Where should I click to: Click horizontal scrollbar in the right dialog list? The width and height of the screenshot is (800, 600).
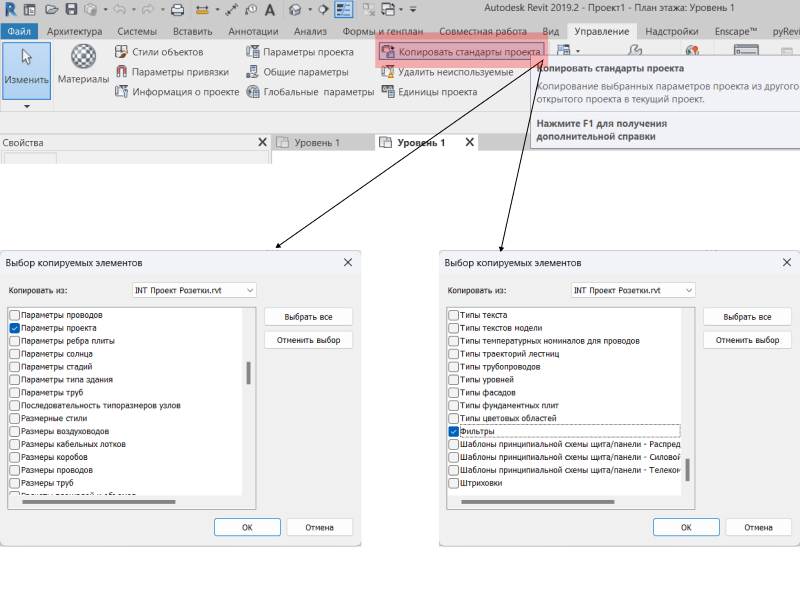pos(538,502)
